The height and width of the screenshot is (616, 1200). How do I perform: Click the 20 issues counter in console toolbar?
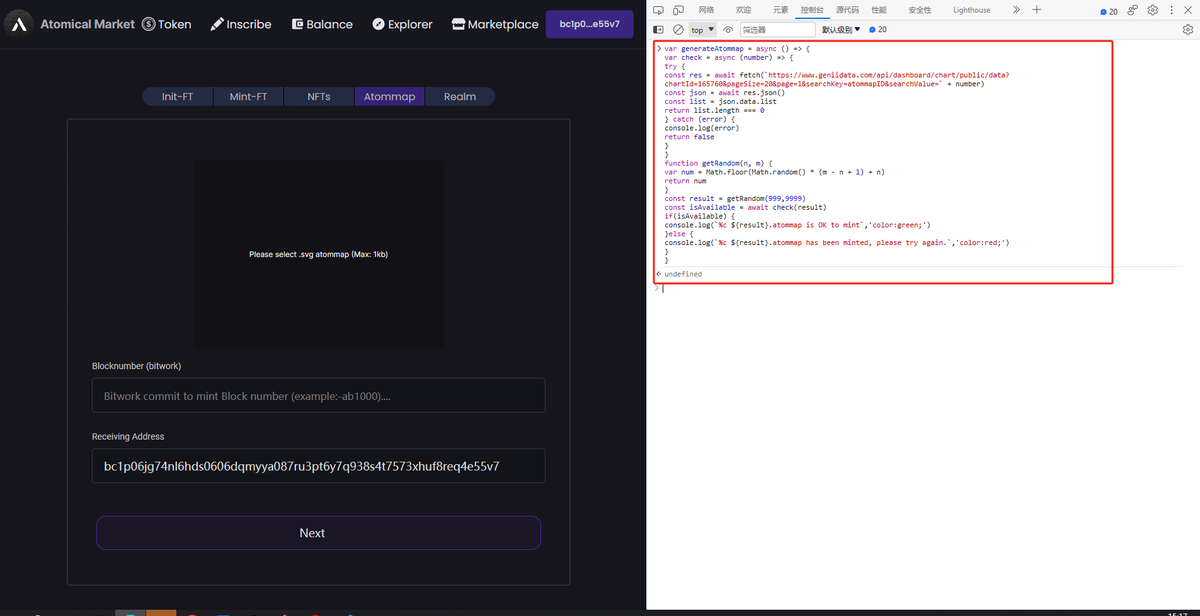point(878,30)
